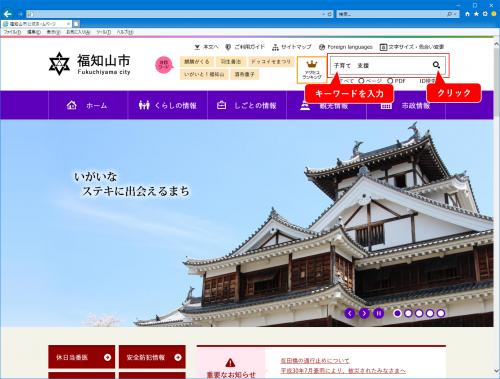Open the サイトマップ link
This screenshot has width=500, height=379.
tap(292, 47)
